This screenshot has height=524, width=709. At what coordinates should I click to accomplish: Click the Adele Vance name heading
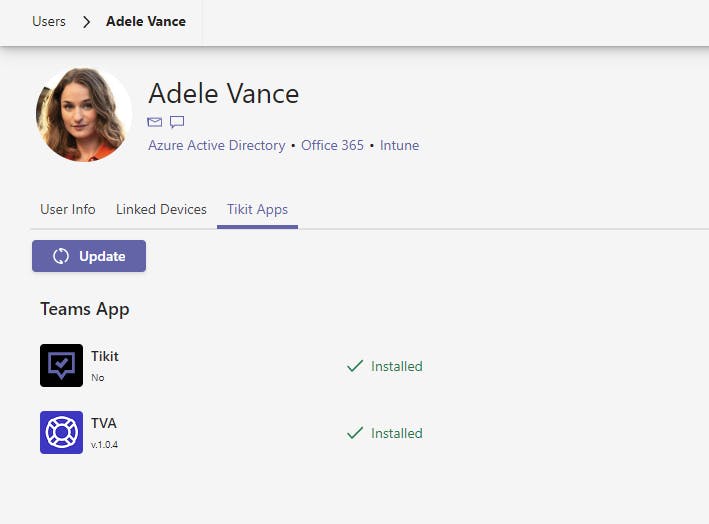click(224, 94)
